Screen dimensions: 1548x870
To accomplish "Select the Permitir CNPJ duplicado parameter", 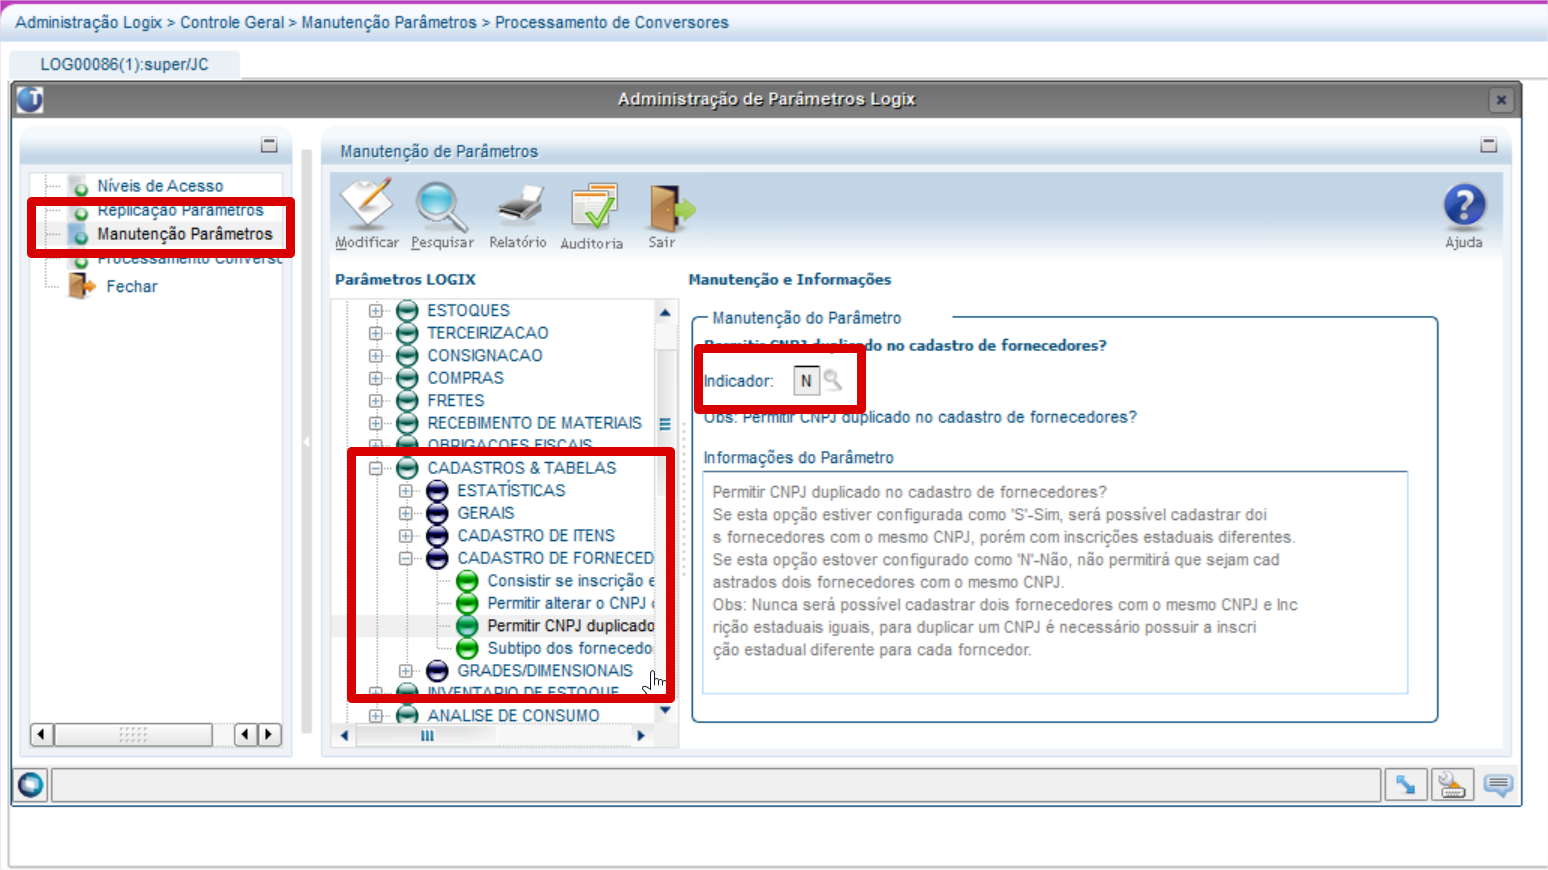I will pyautogui.click(x=571, y=626).
